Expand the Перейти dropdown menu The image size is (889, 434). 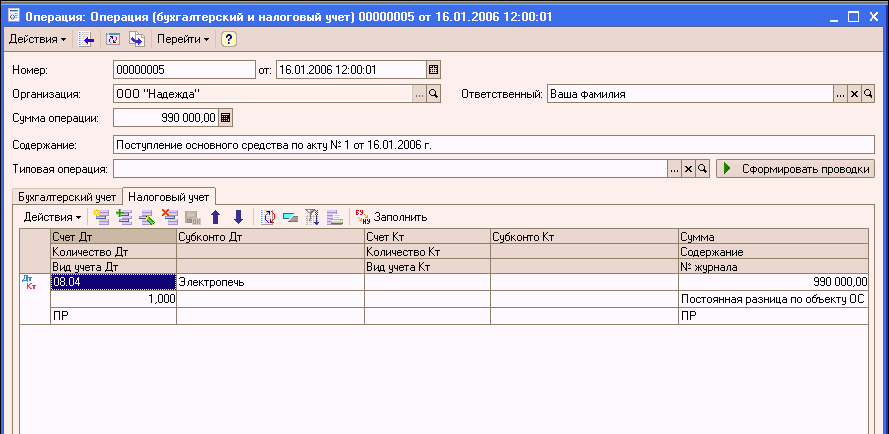[183, 39]
